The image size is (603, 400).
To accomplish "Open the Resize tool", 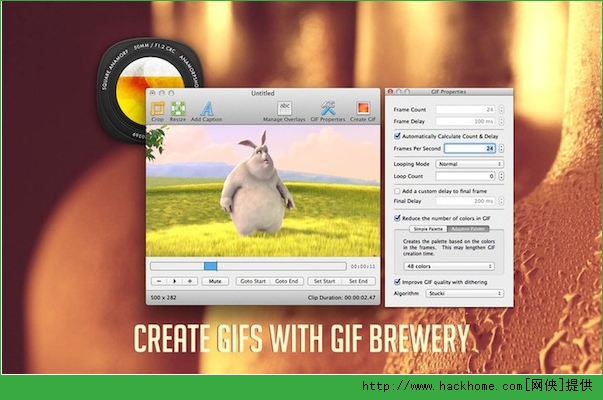I will click(x=178, y=109).
